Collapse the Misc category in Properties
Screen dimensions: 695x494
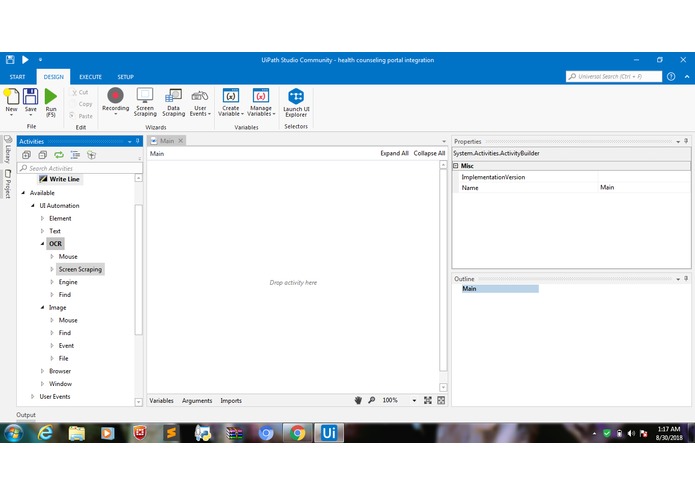coord(455,165)
